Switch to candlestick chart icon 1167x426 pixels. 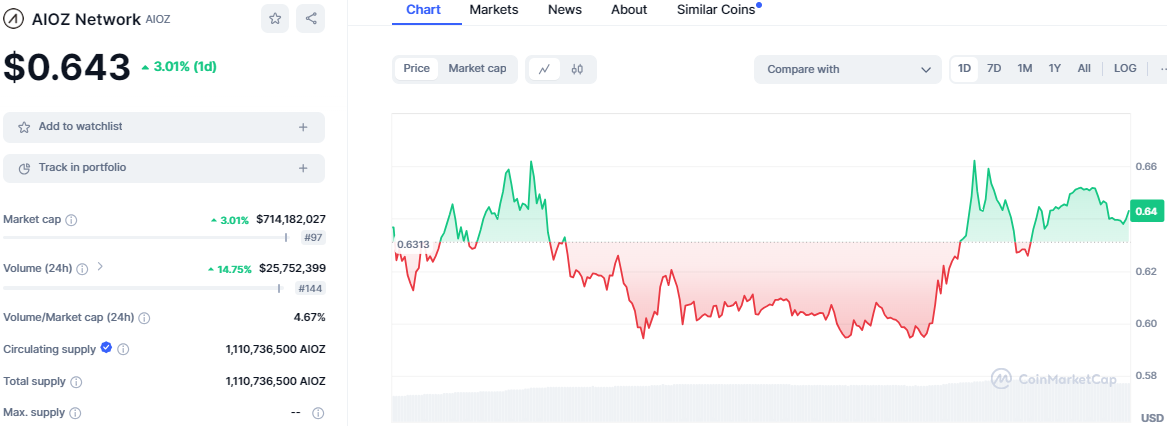(578, 69)
